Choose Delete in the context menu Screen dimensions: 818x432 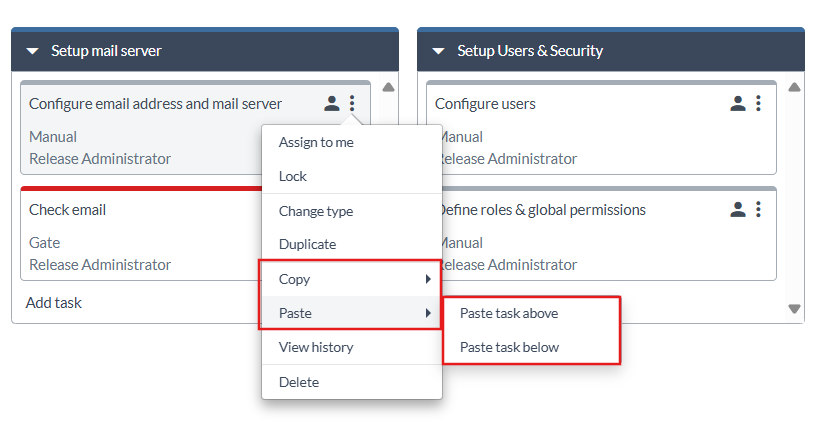pos(298,382)
